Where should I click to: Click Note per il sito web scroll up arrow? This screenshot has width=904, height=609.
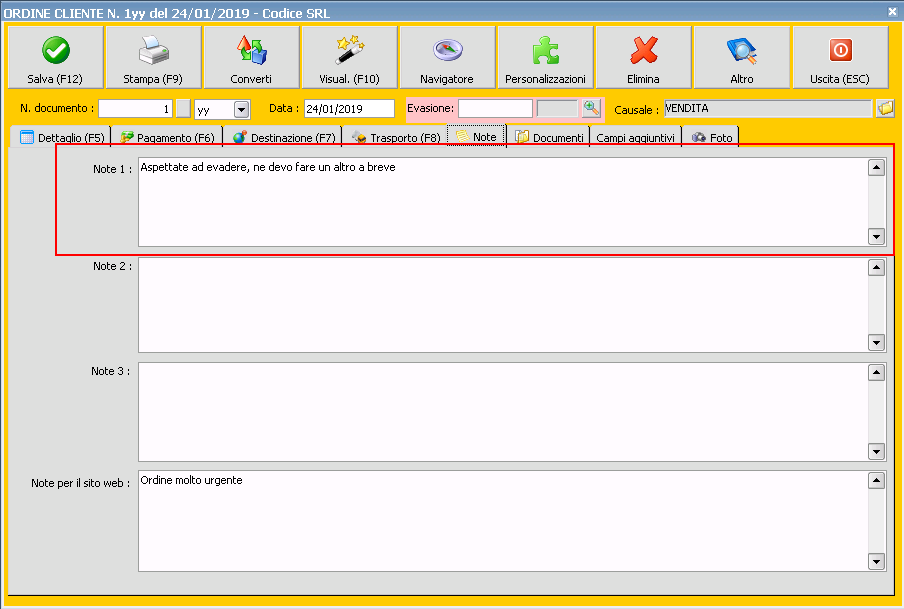coord(876,480)
